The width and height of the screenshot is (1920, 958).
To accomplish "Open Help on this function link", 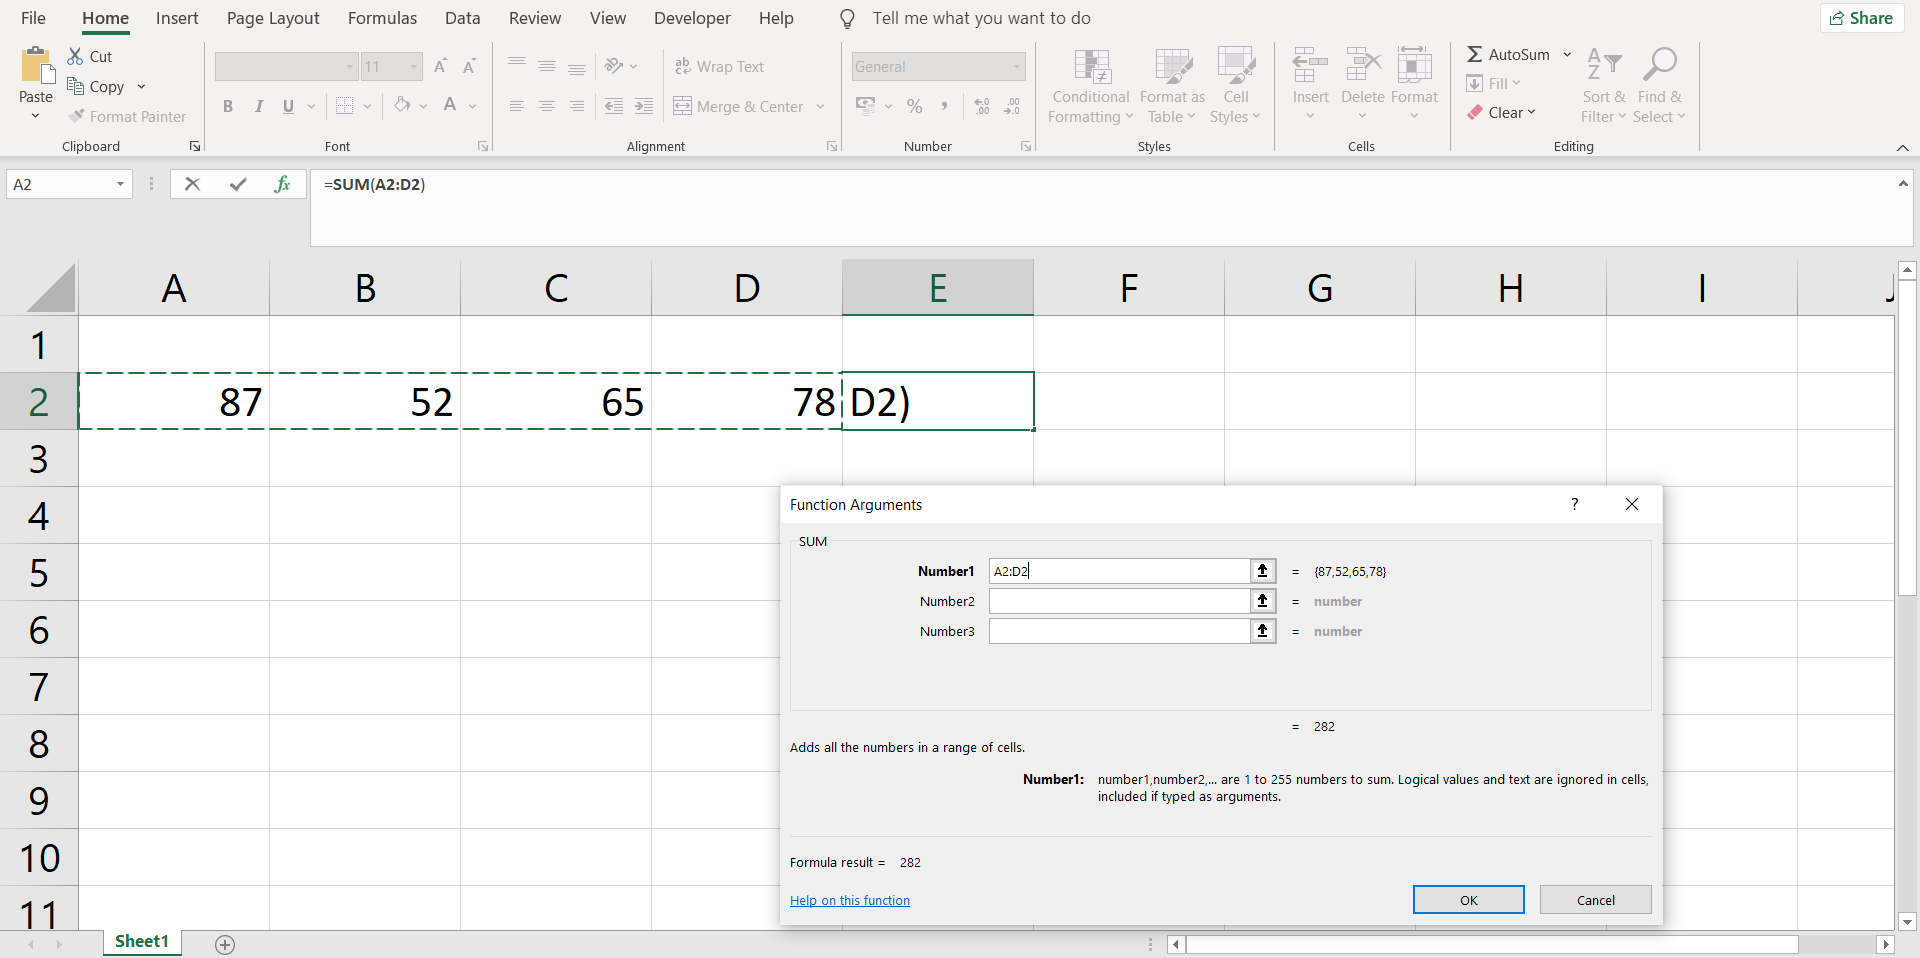I will point(850,900).
